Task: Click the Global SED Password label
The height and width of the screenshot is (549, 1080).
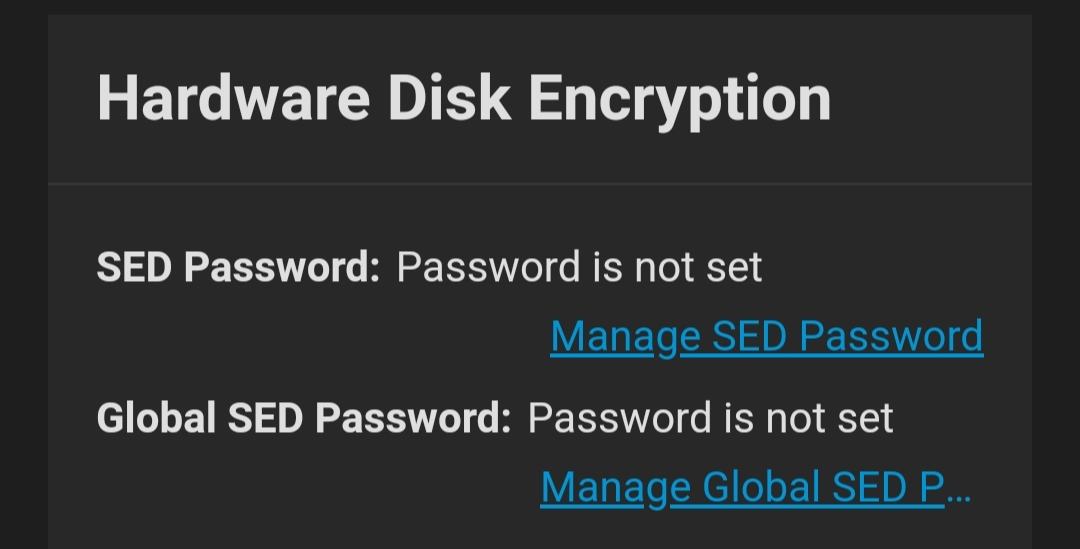Action: pyautogui.click(x=304, y=418)
